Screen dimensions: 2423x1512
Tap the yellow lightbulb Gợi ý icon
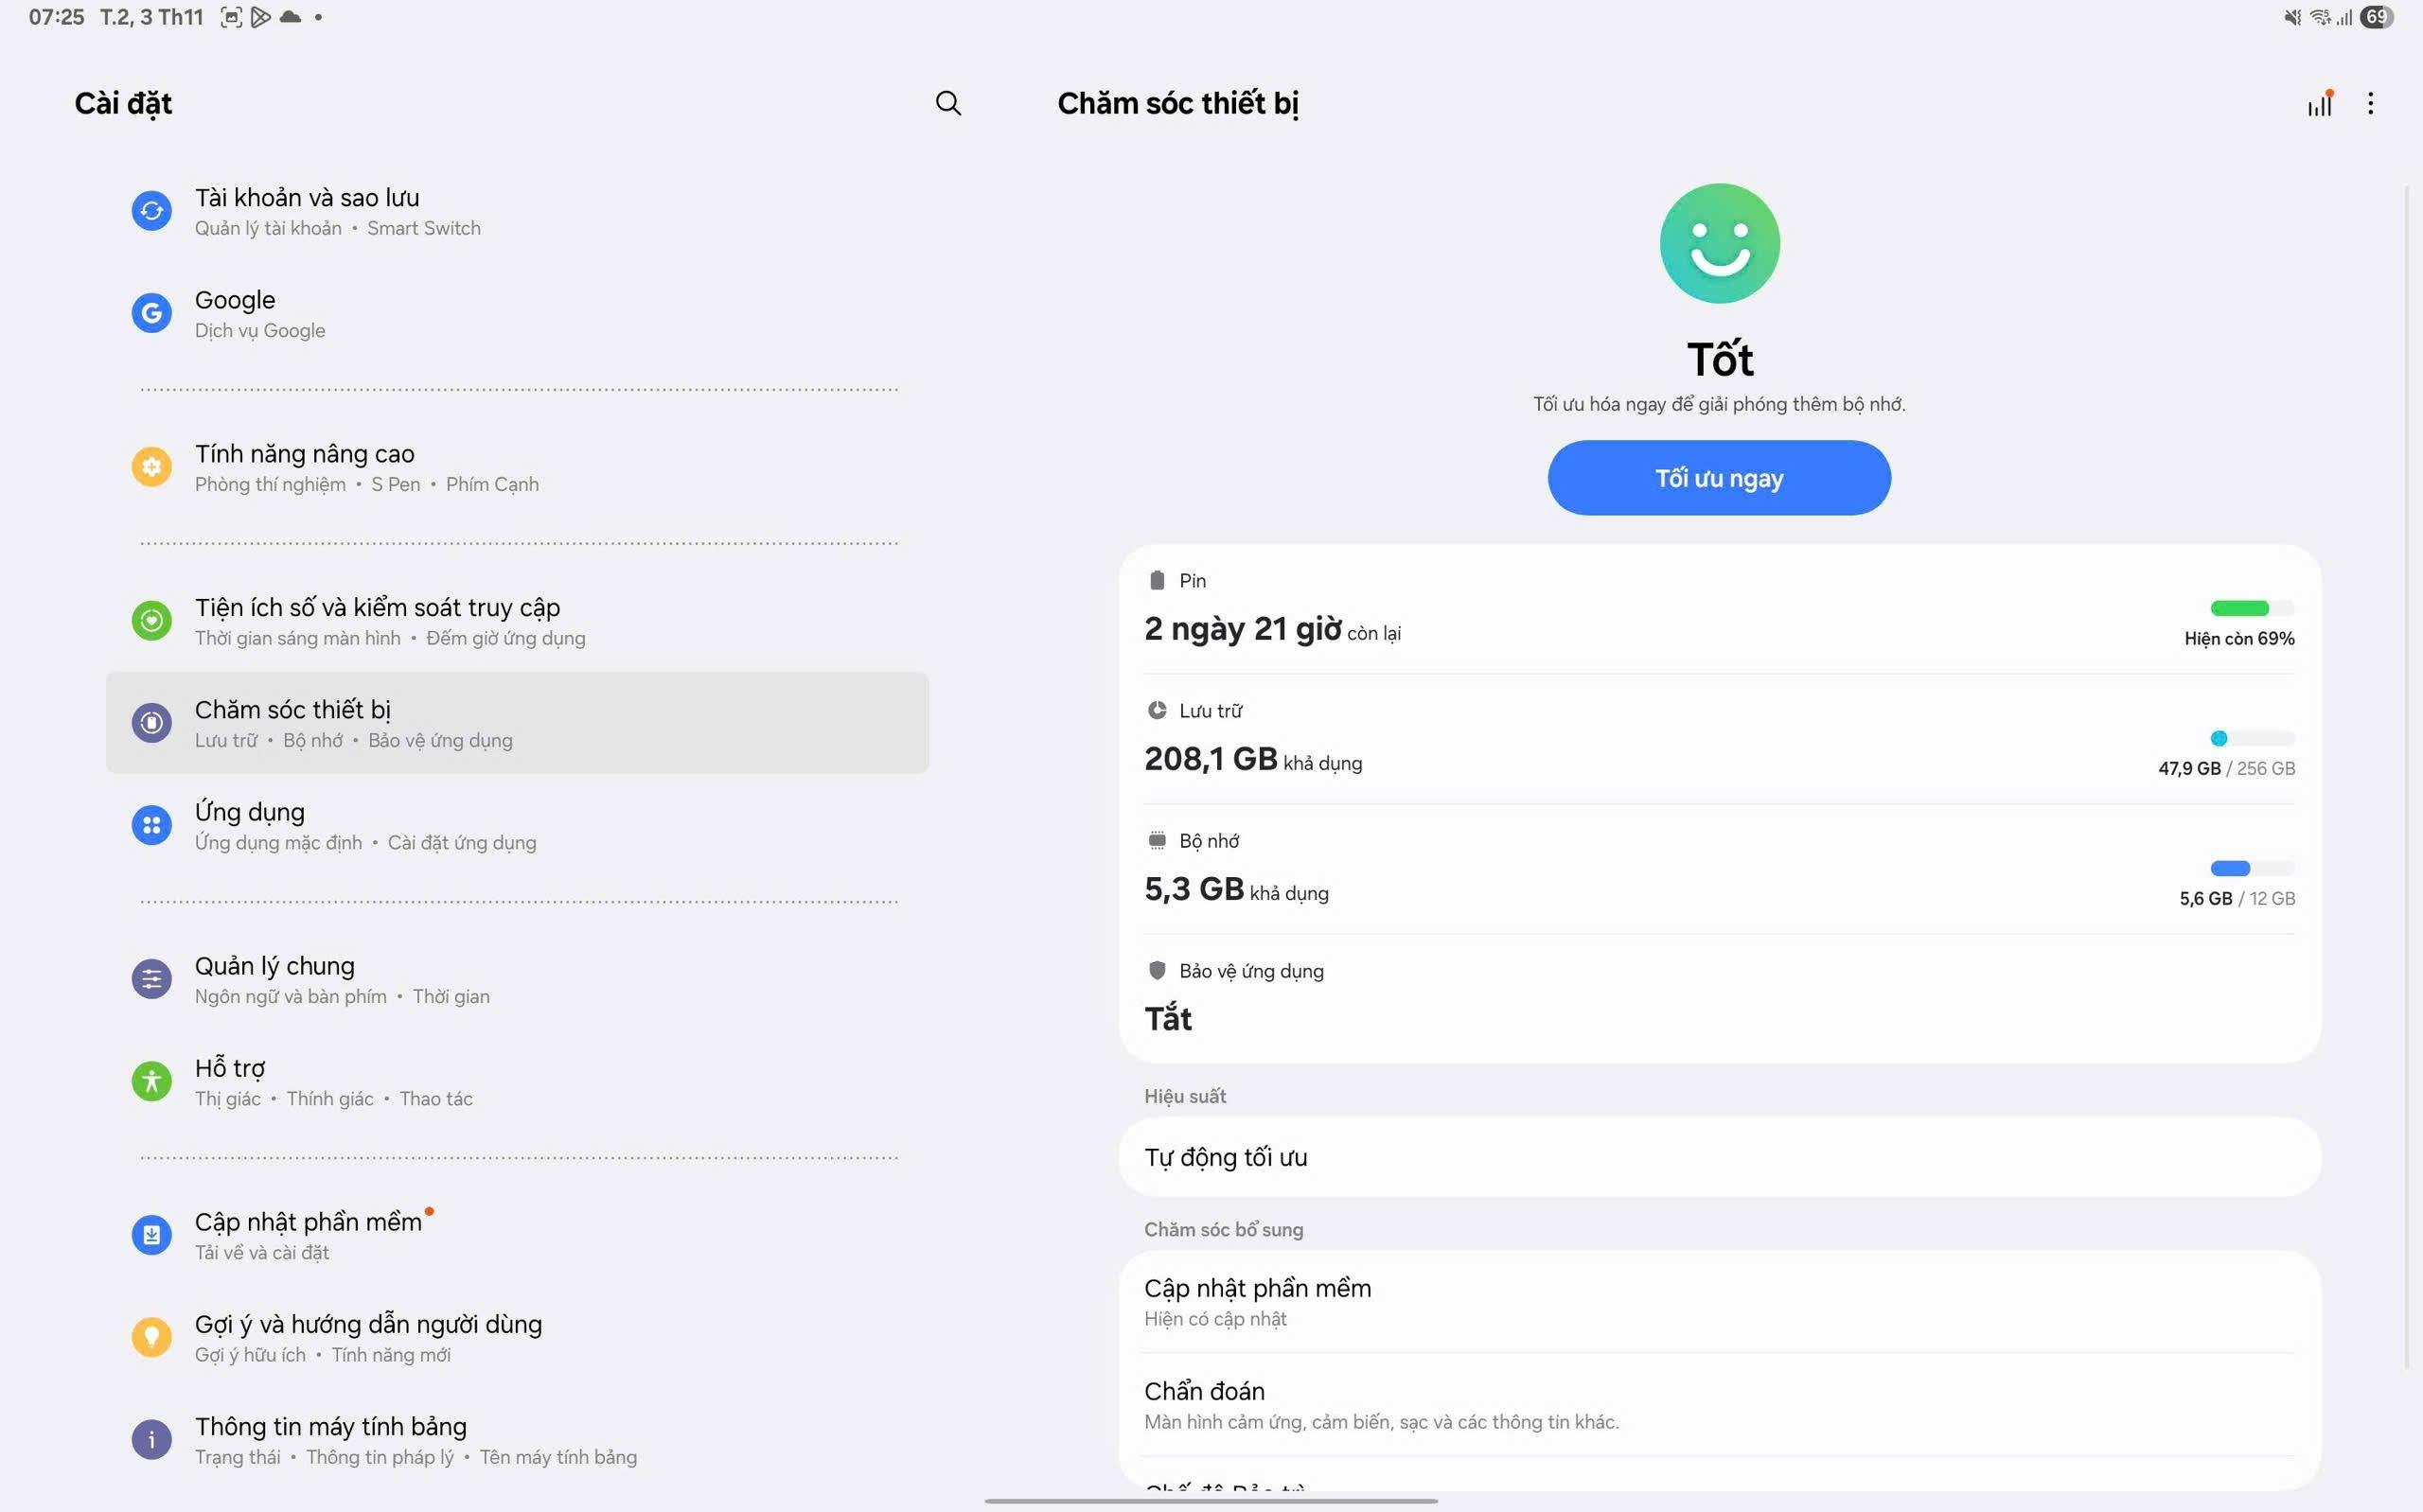tap(152, 1337)
